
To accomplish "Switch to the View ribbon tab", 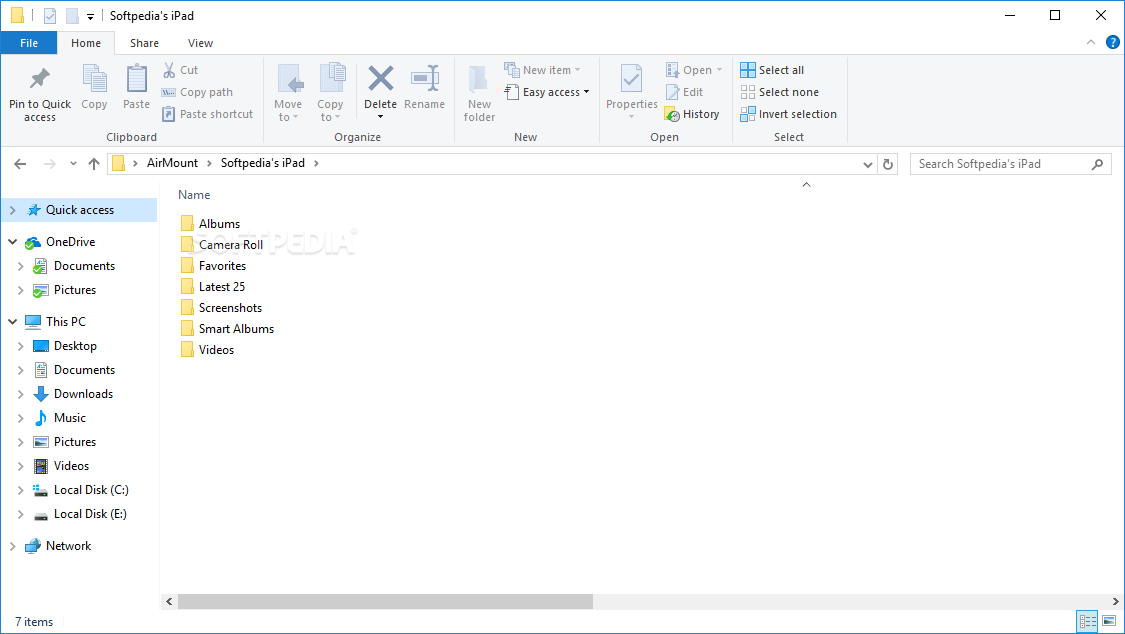I will click(x=200, y=43).
